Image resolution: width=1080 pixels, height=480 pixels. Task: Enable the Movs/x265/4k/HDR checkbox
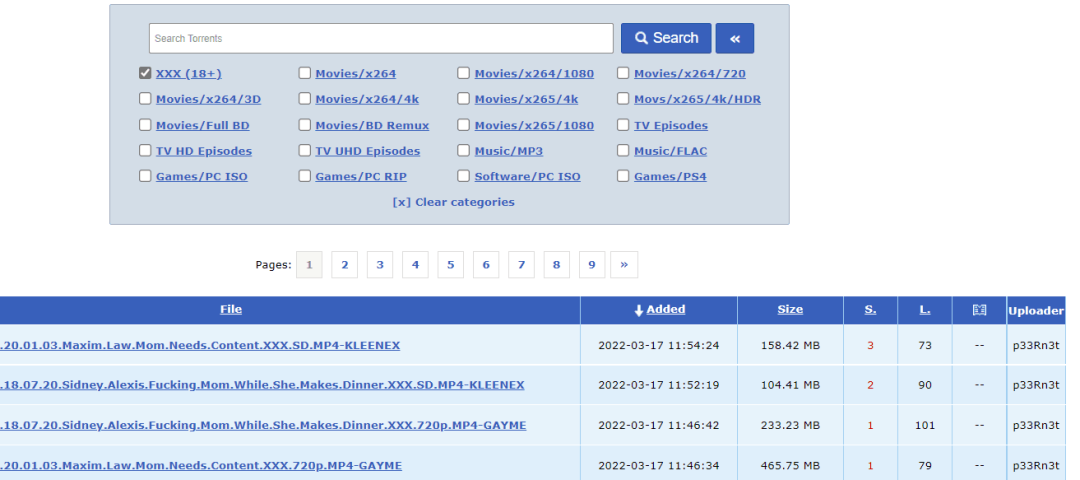[x=623, y=98]
